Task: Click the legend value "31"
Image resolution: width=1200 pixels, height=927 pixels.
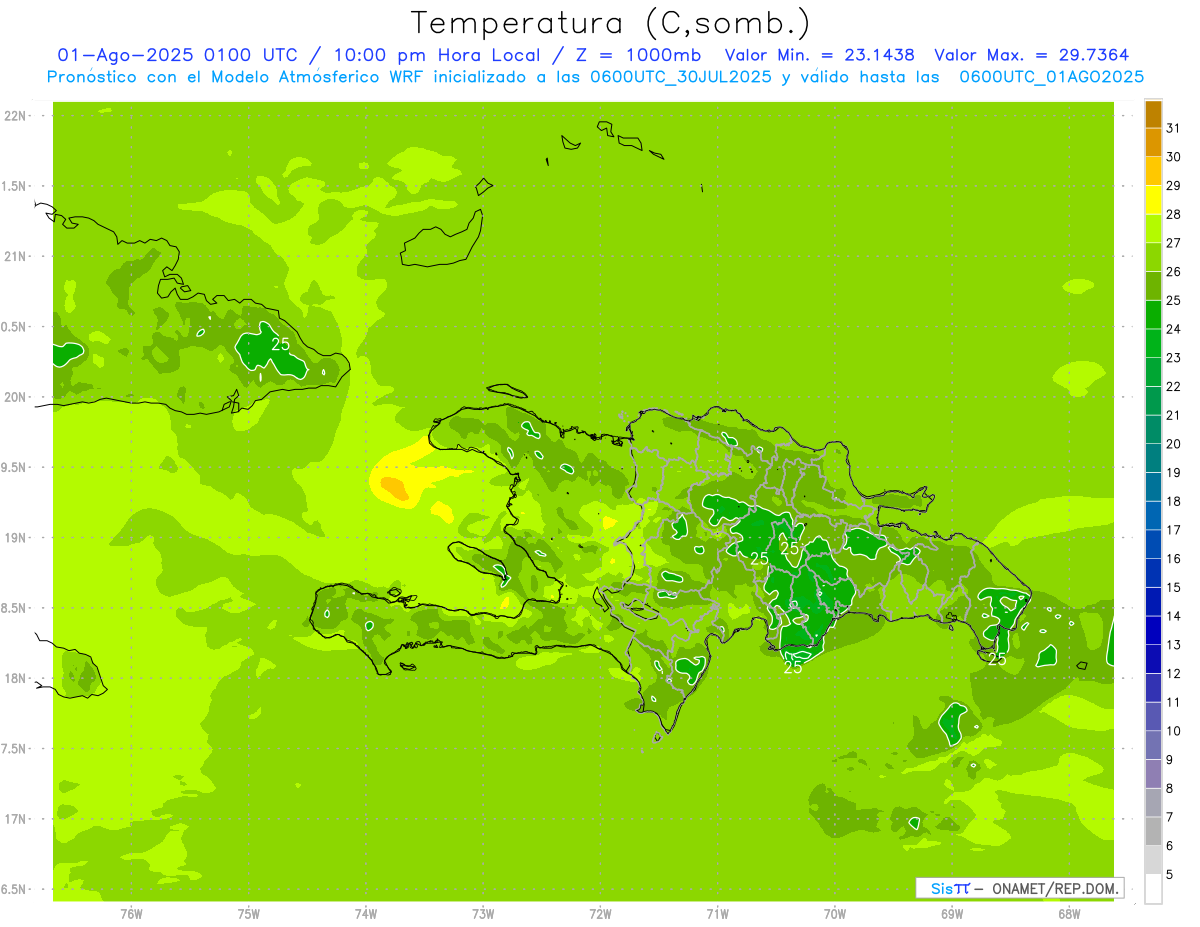Action: [1174, 128]
